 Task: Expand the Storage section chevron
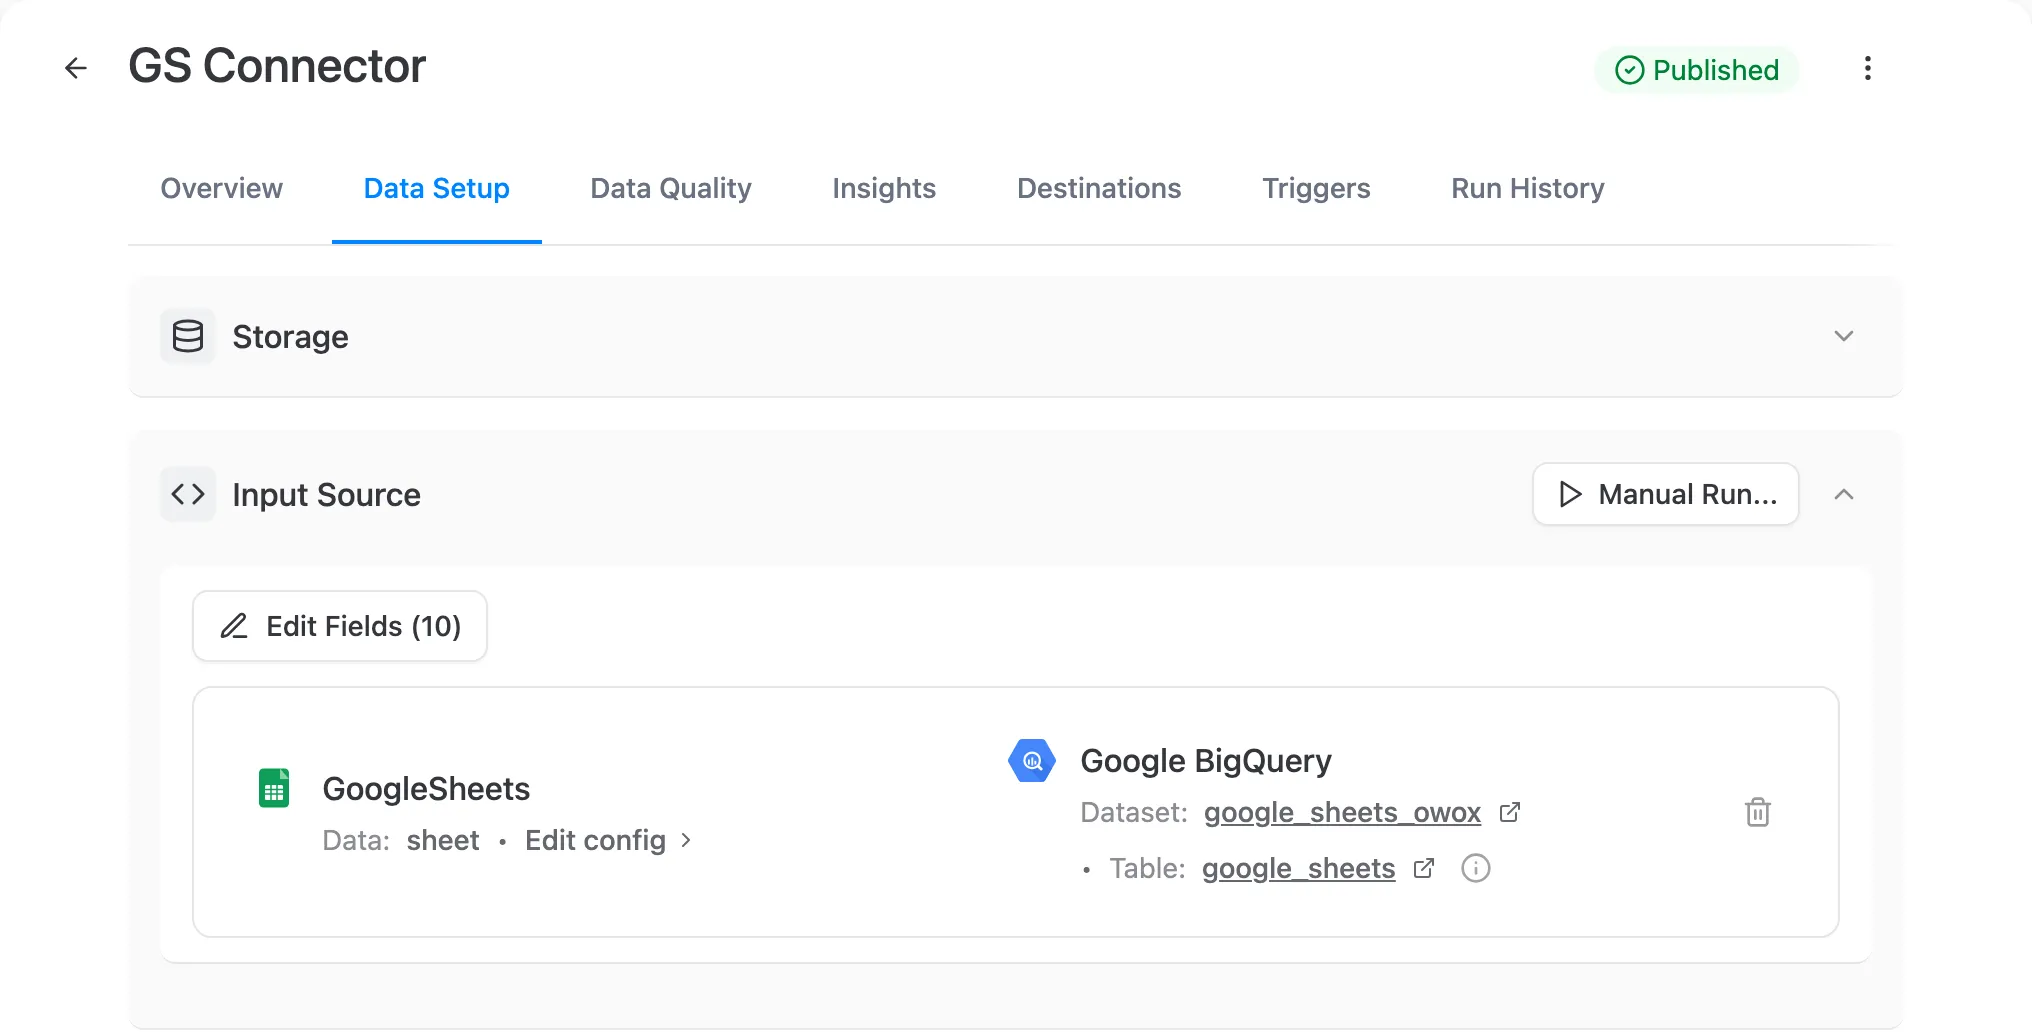(1844, 336)
